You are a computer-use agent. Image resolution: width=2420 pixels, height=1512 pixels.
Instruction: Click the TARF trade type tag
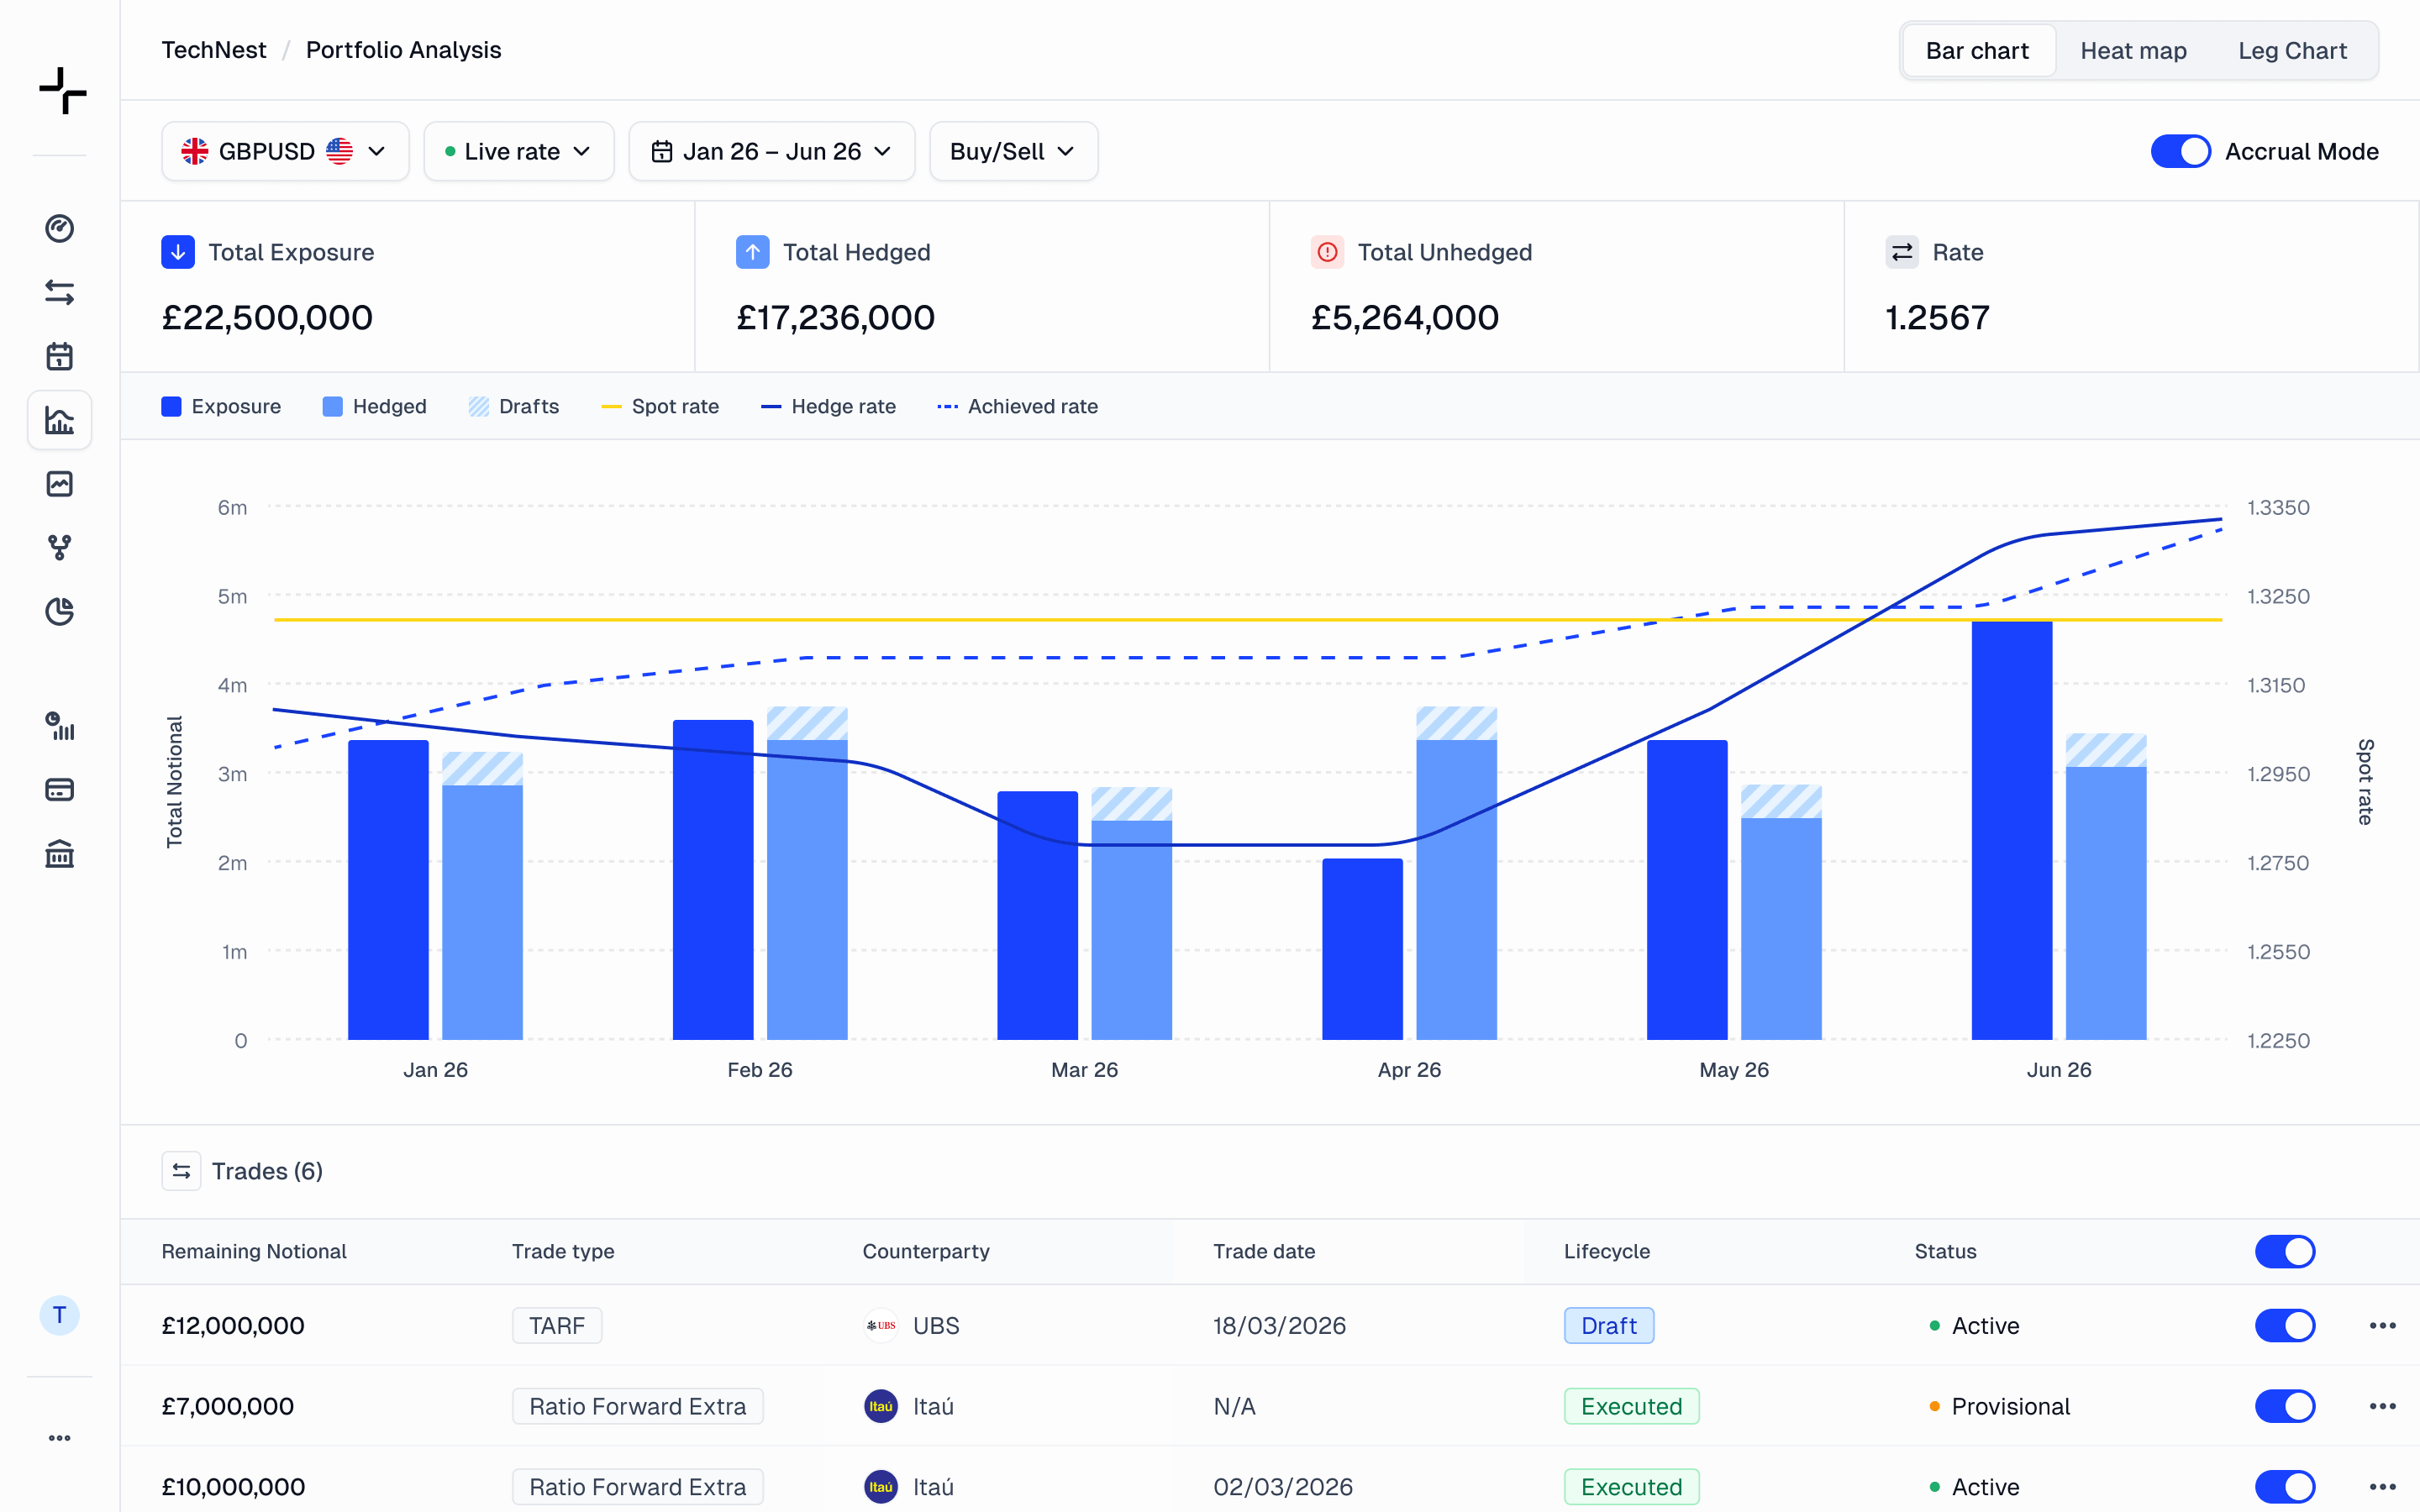pos(557,1326)
